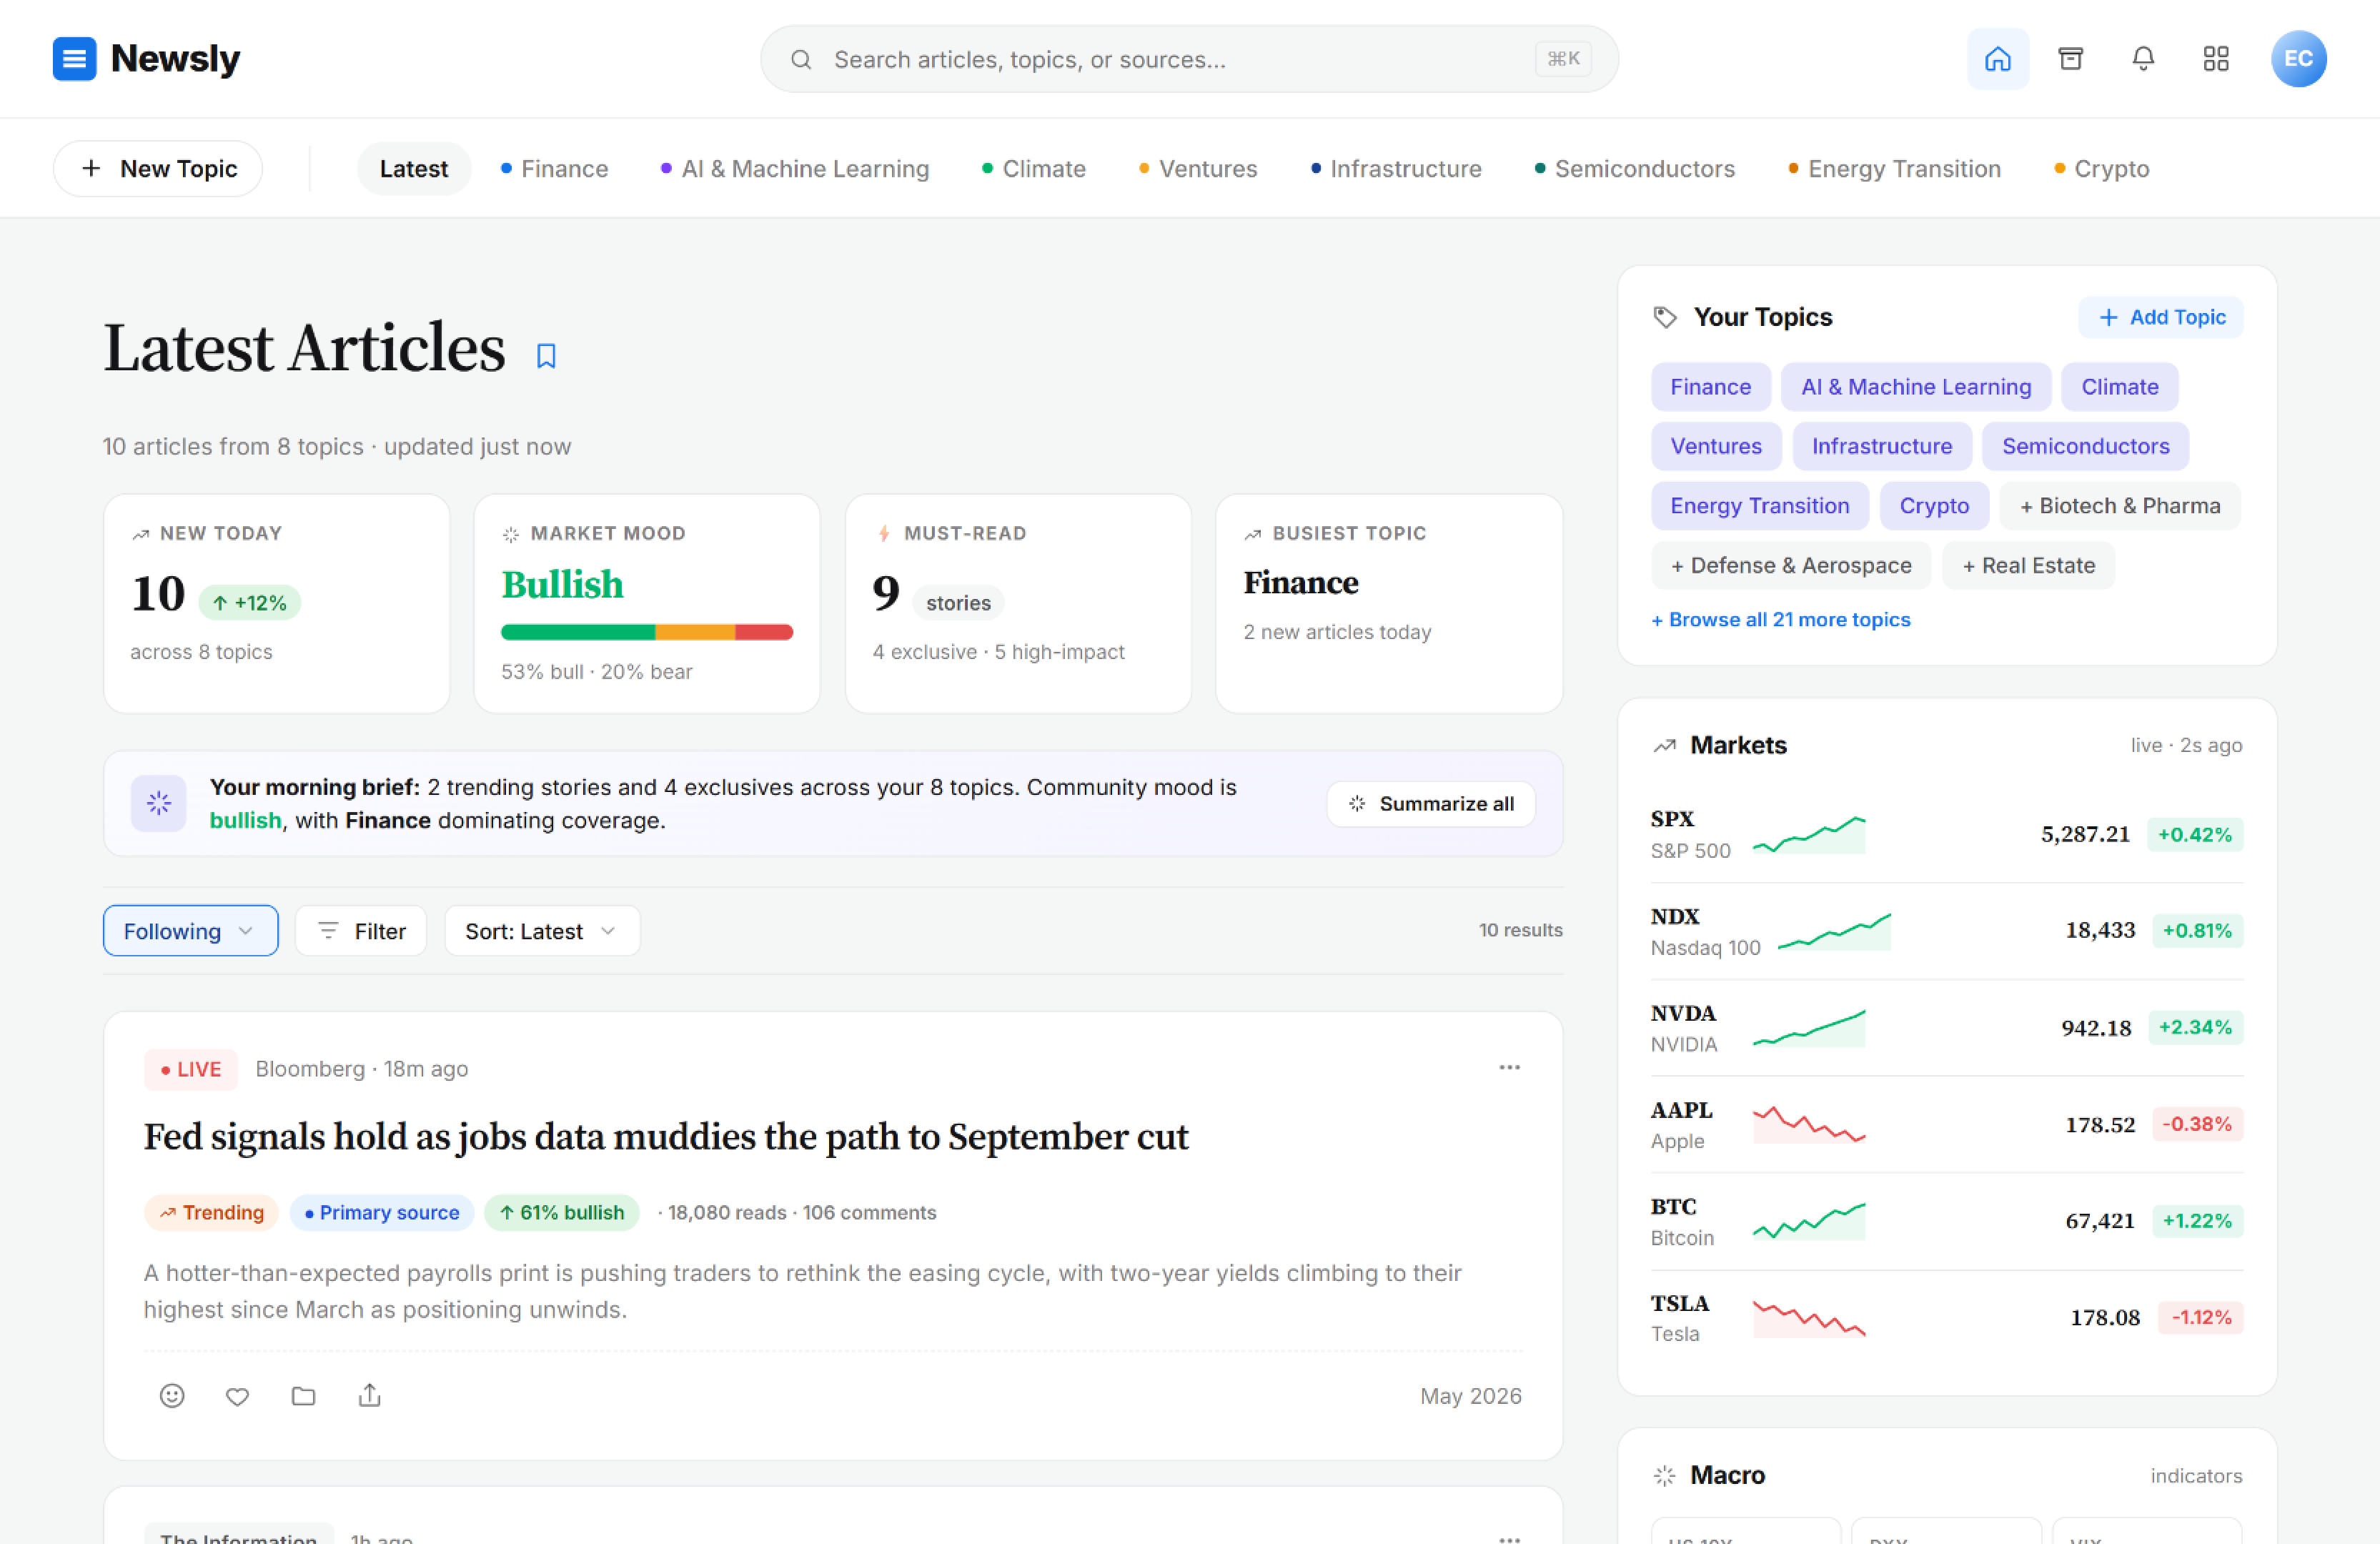This screenshot has width=2380, height=1544.
Task: Switch to the Infrastructure topic tab
Action: pyautogui.click(x=1396, y=169)
